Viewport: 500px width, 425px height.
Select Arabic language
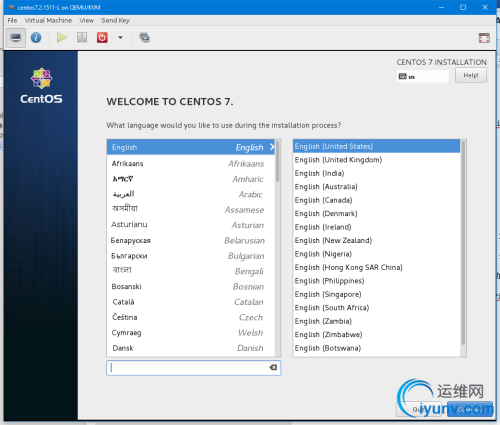(191, 194)
